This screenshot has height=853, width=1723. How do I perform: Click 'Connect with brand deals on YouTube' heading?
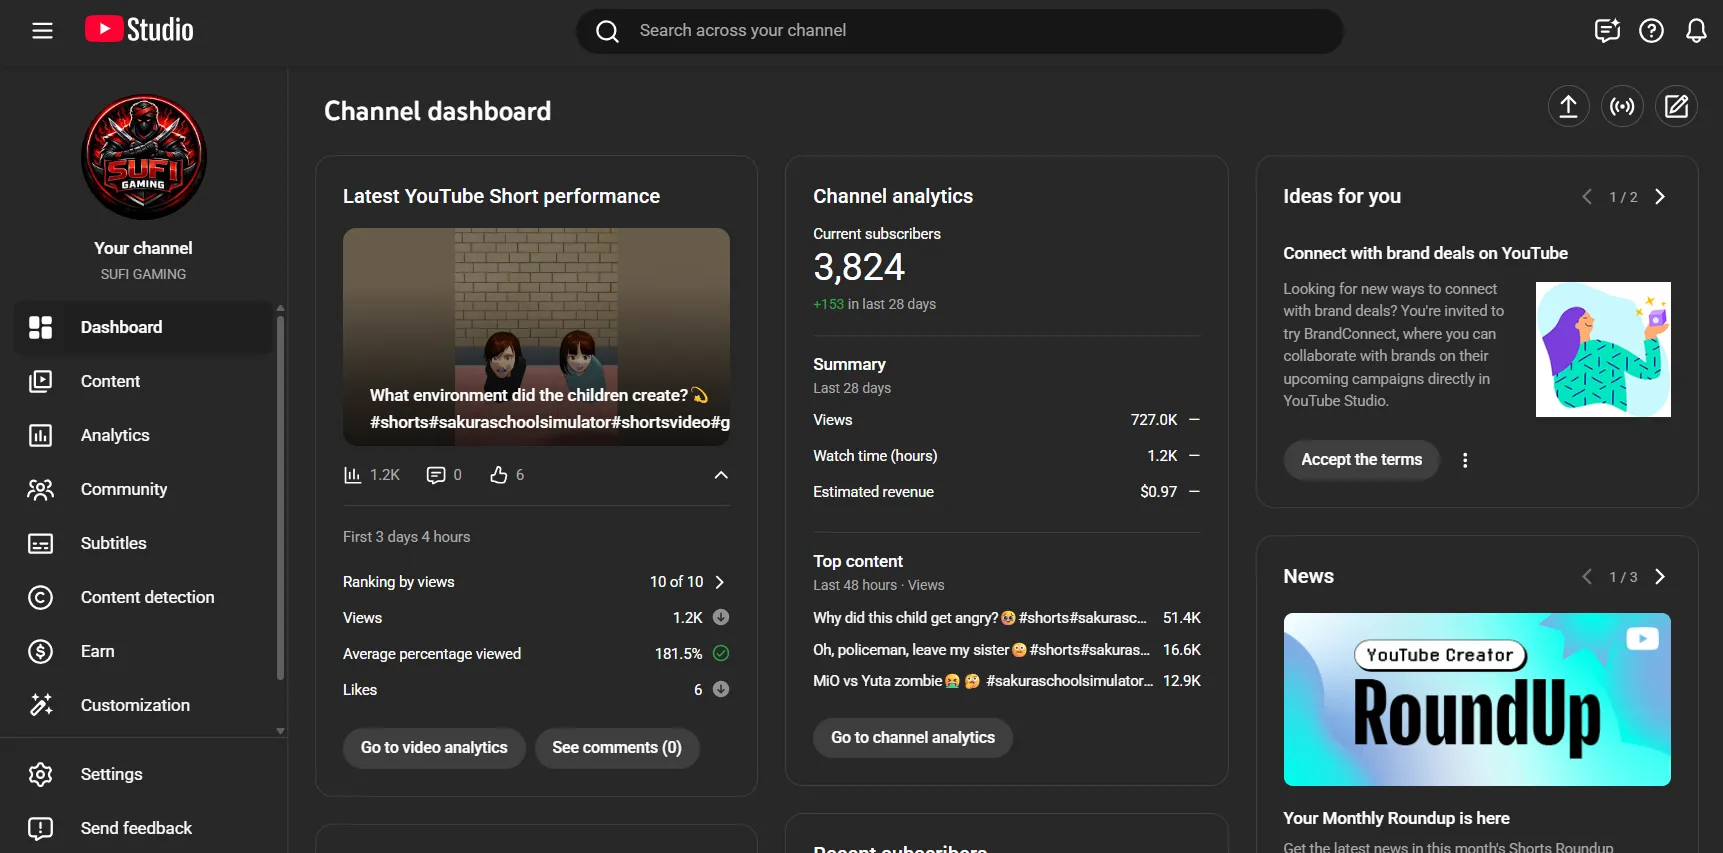click(1425, 253)
